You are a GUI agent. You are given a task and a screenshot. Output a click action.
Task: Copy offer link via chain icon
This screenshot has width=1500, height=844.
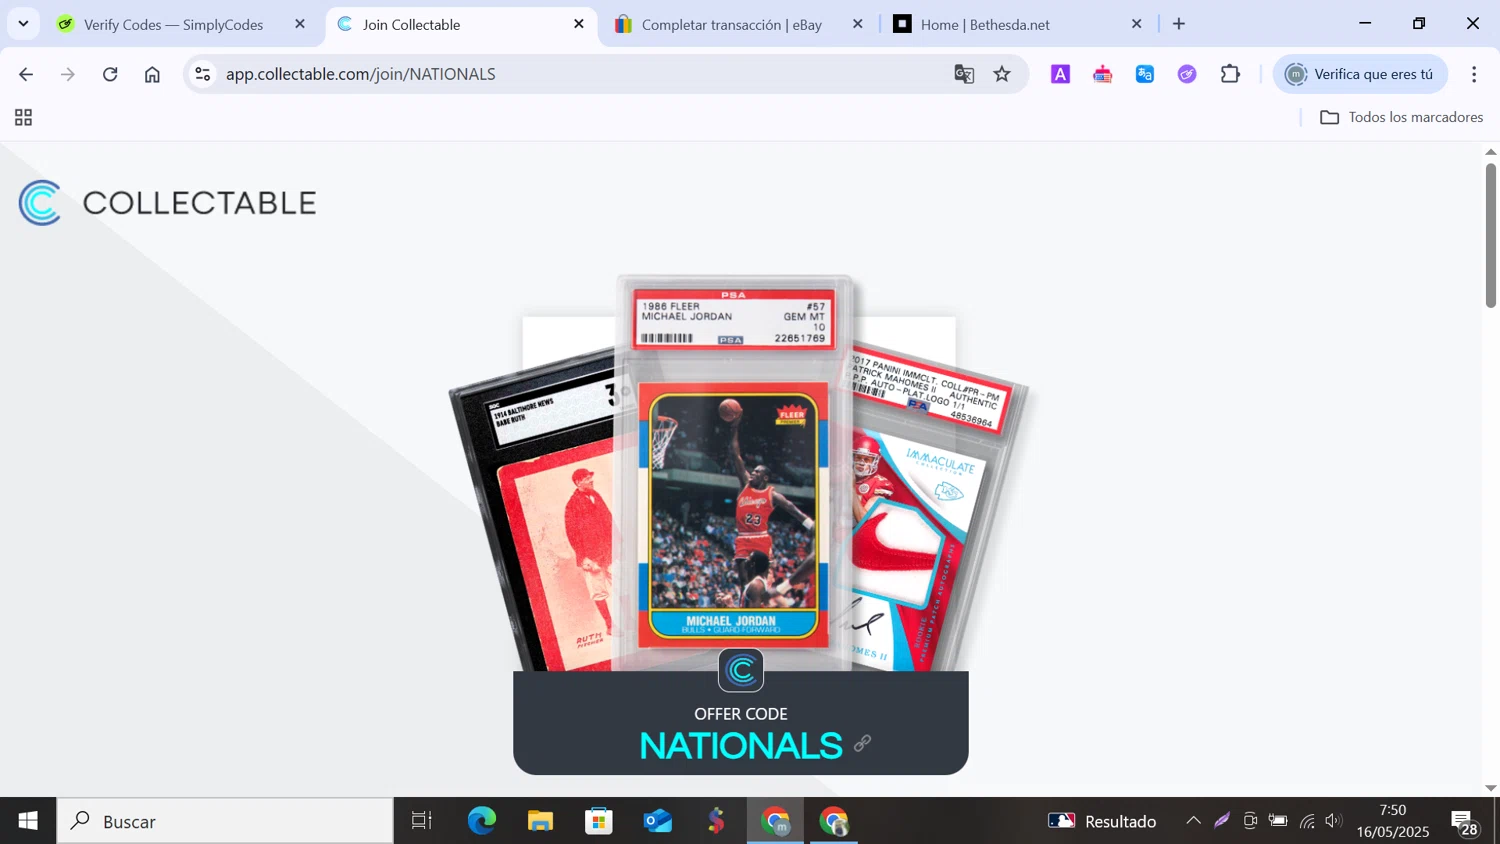tap(862, 743)
